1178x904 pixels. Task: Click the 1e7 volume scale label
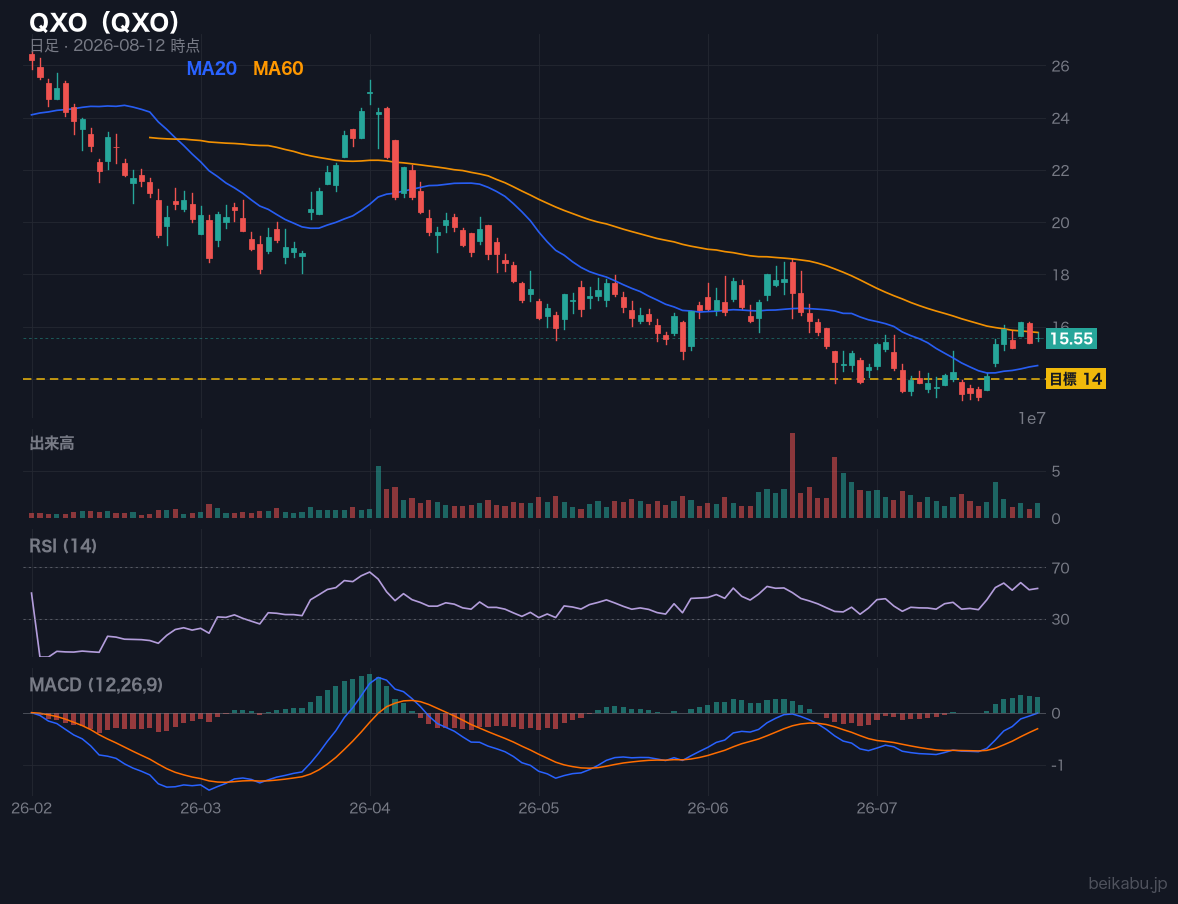coord(1032,419)
